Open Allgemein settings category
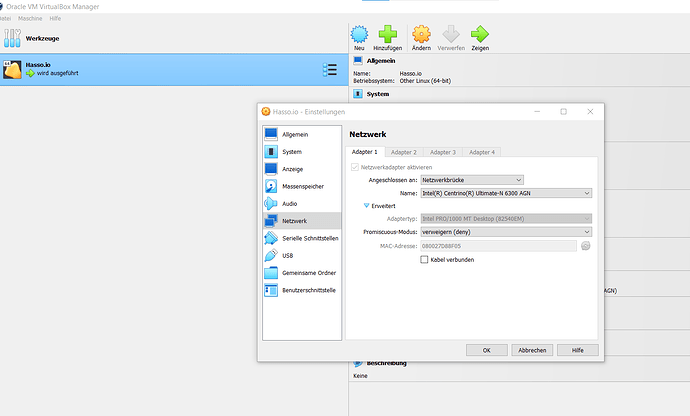The width and height of the screenshot is (690, 416). (302, 134)
